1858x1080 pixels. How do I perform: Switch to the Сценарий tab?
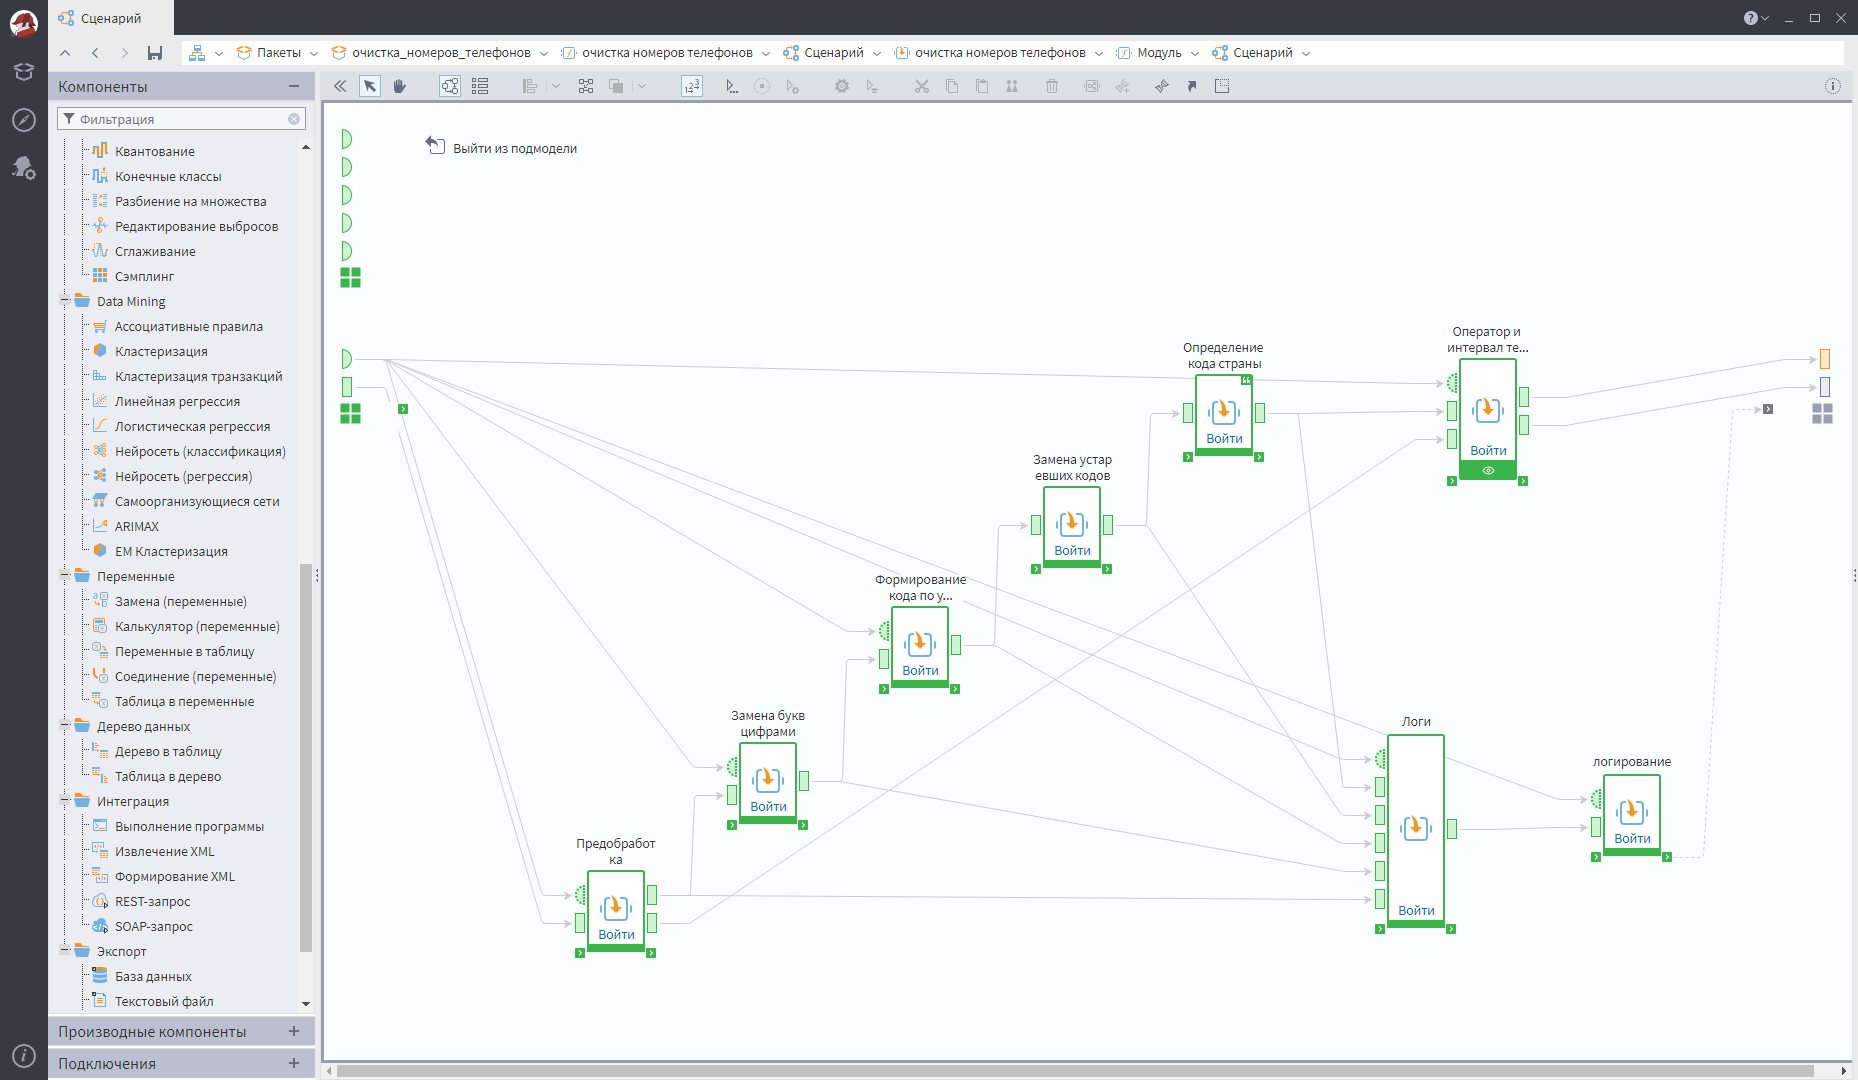(x=110, y=17)
